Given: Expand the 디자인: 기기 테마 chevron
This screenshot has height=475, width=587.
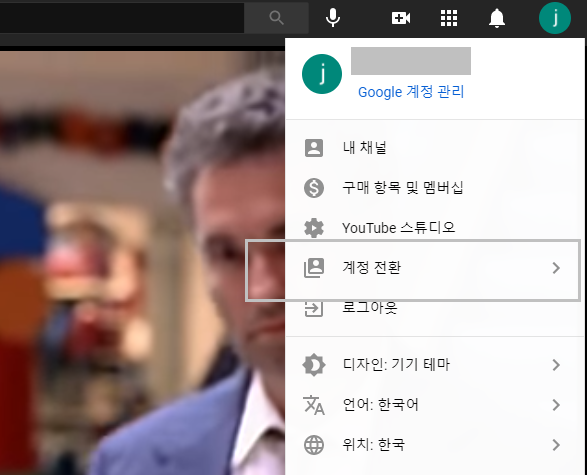Looking at the screenshot, I should [x=556, y=365].
